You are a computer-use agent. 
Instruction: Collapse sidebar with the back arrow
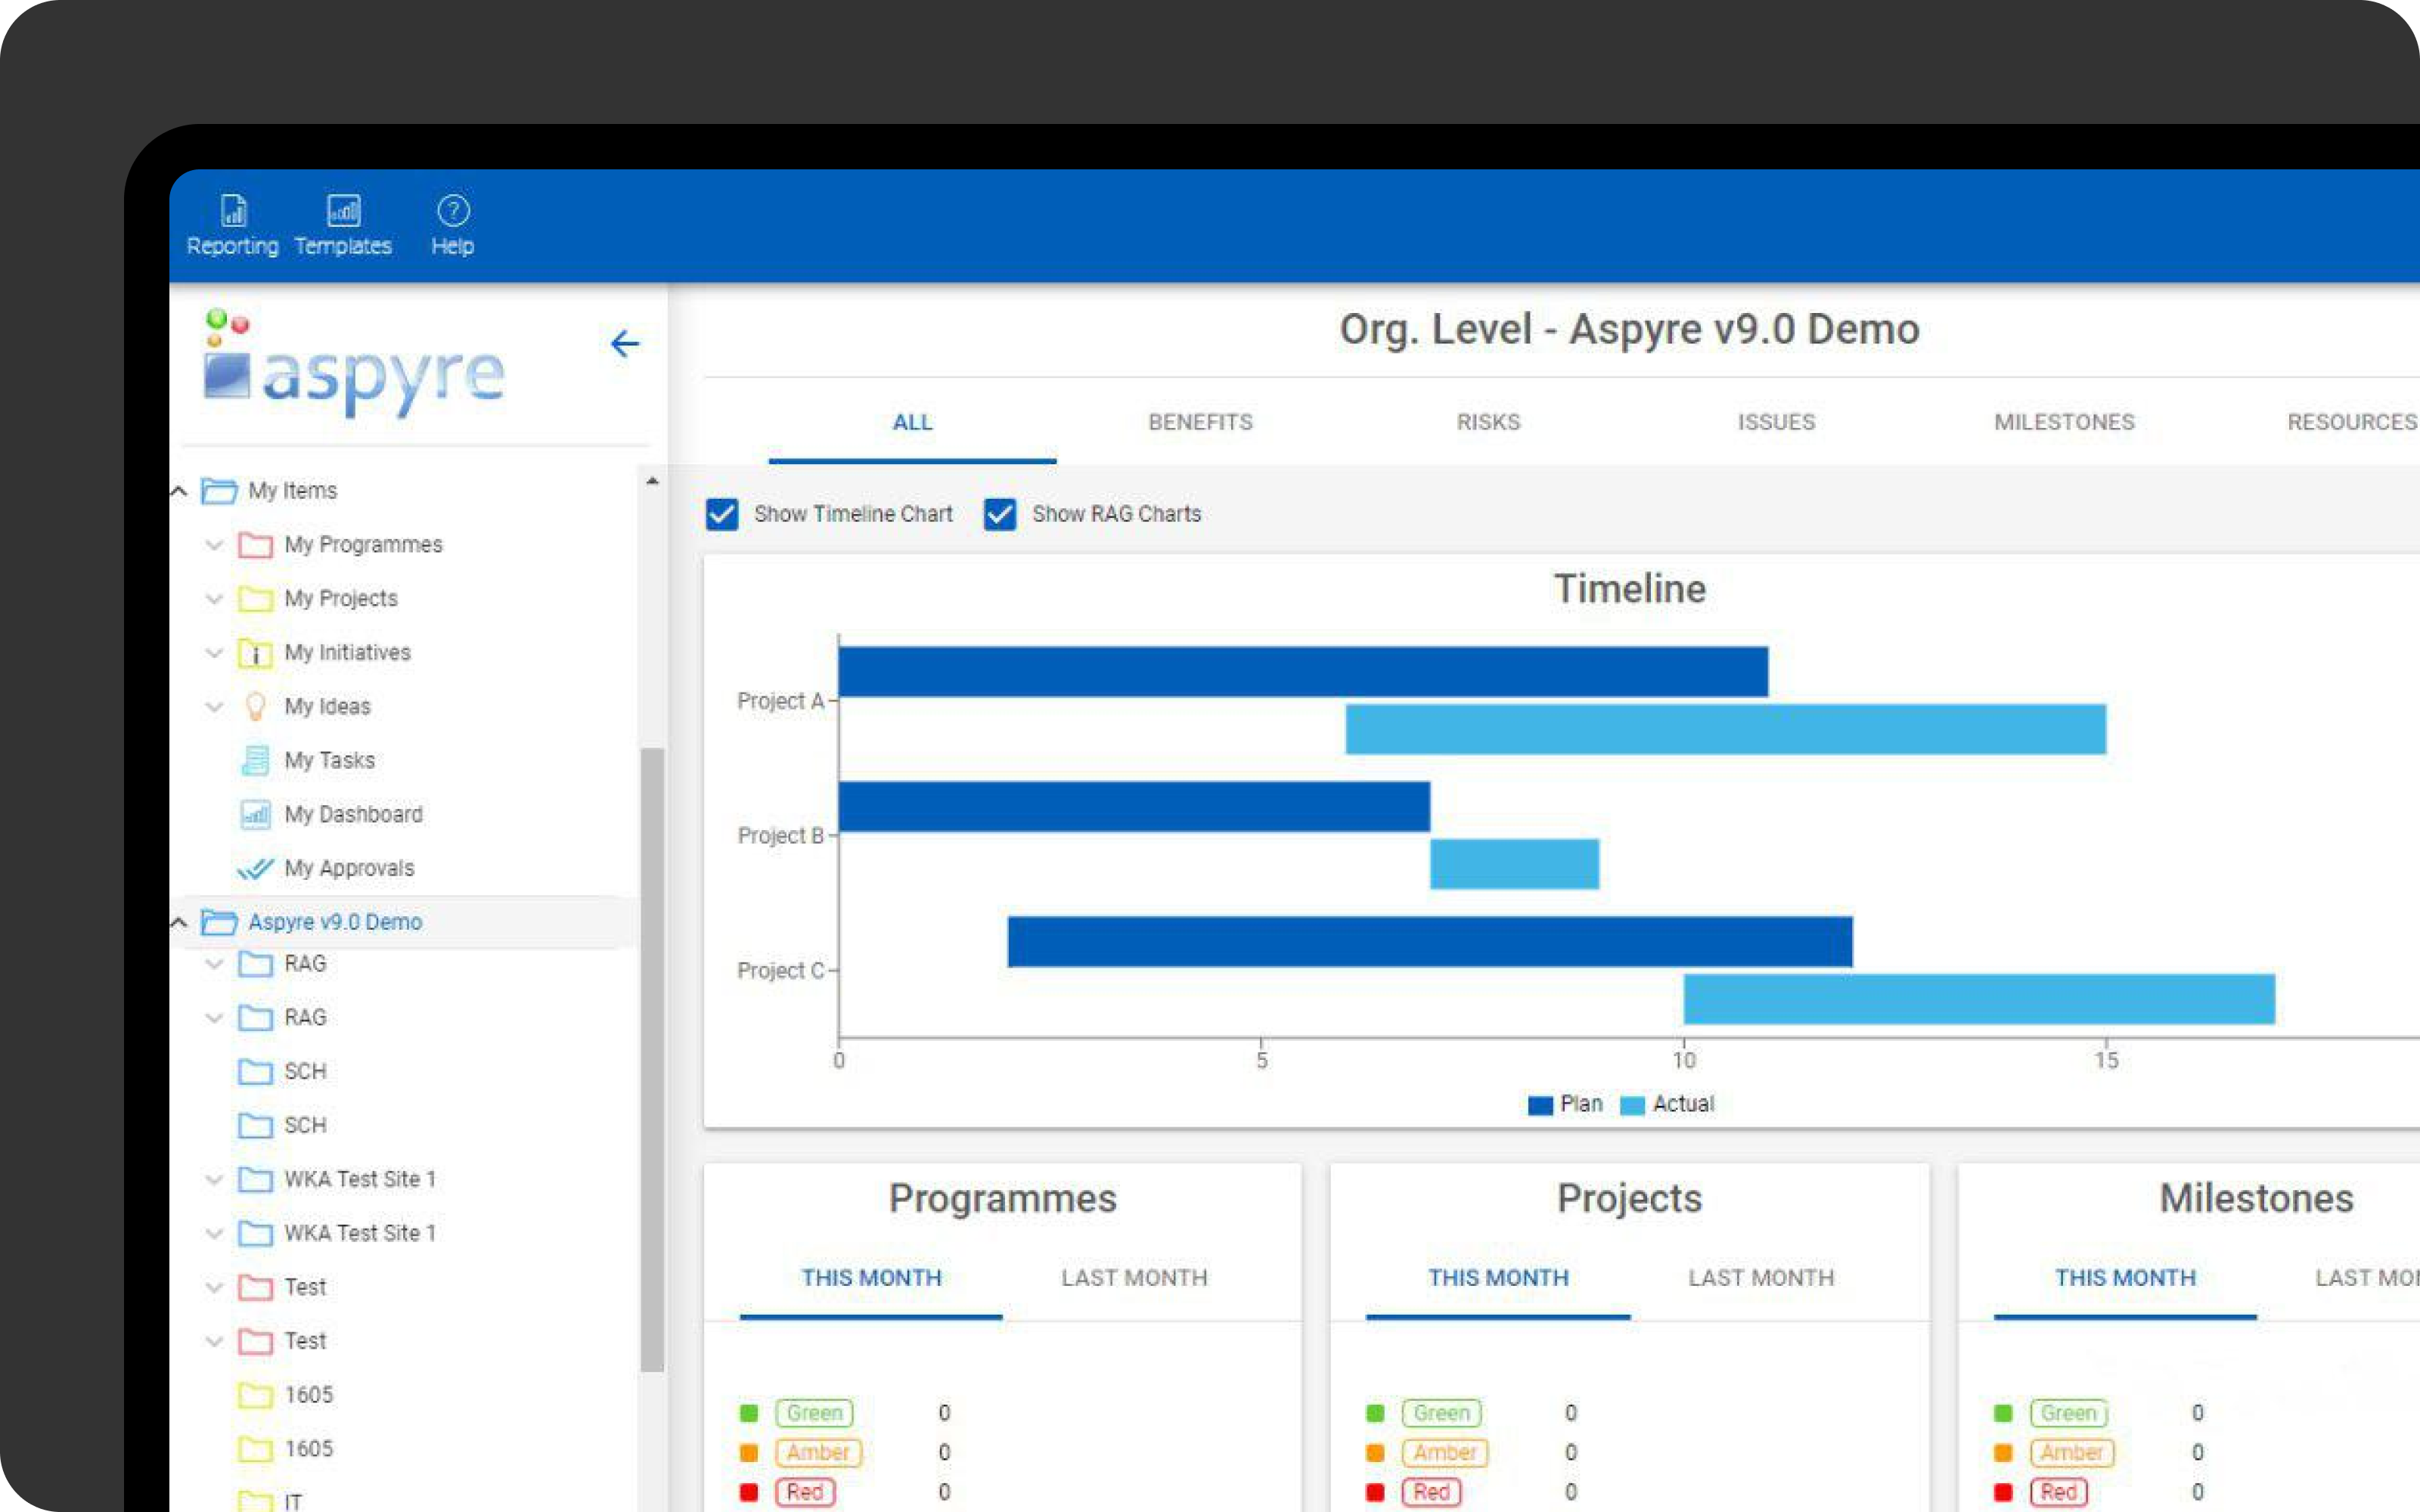625,344
